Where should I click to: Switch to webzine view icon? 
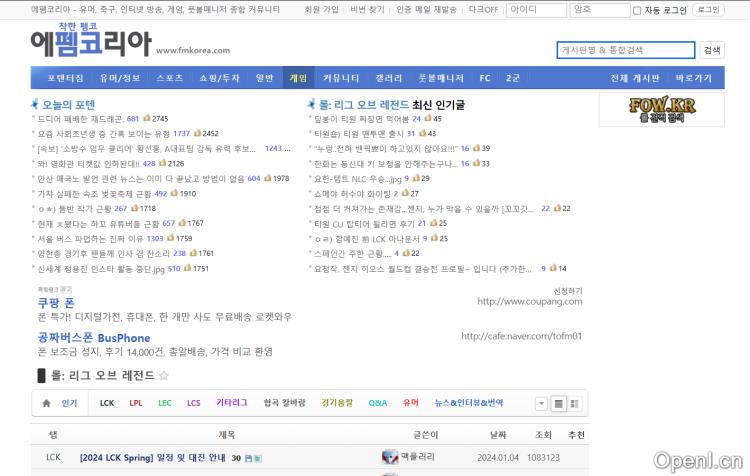tap(576, 403)
